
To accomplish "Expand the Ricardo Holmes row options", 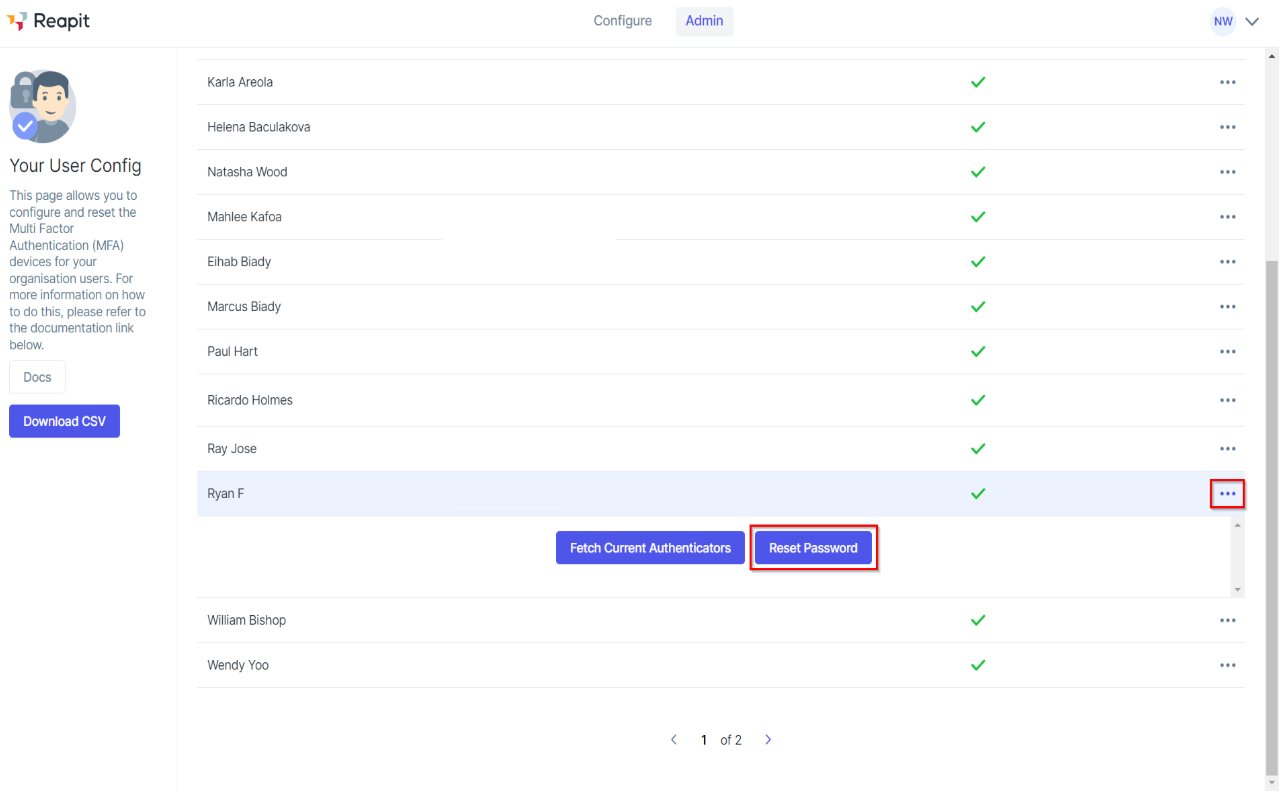I will click(1227, 400).
